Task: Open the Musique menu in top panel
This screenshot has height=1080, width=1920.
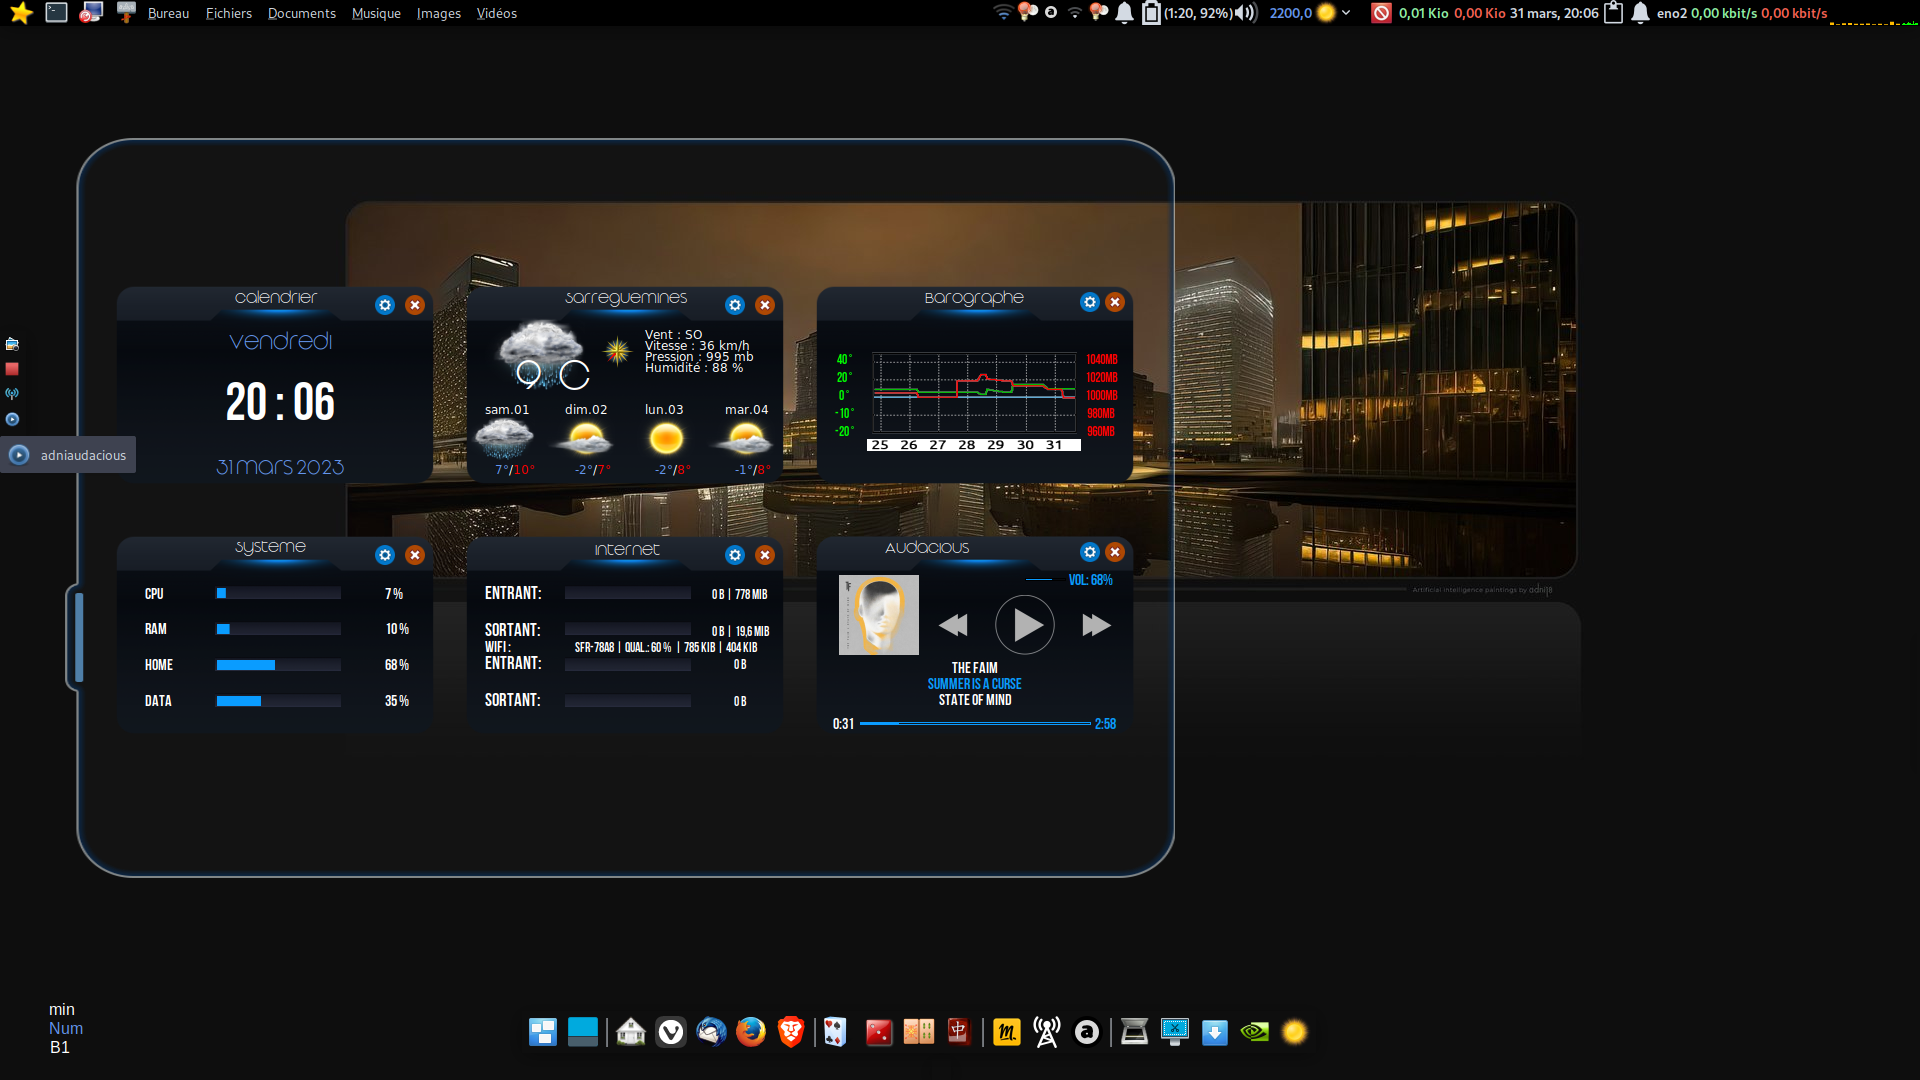Action: tap(376, 13)
